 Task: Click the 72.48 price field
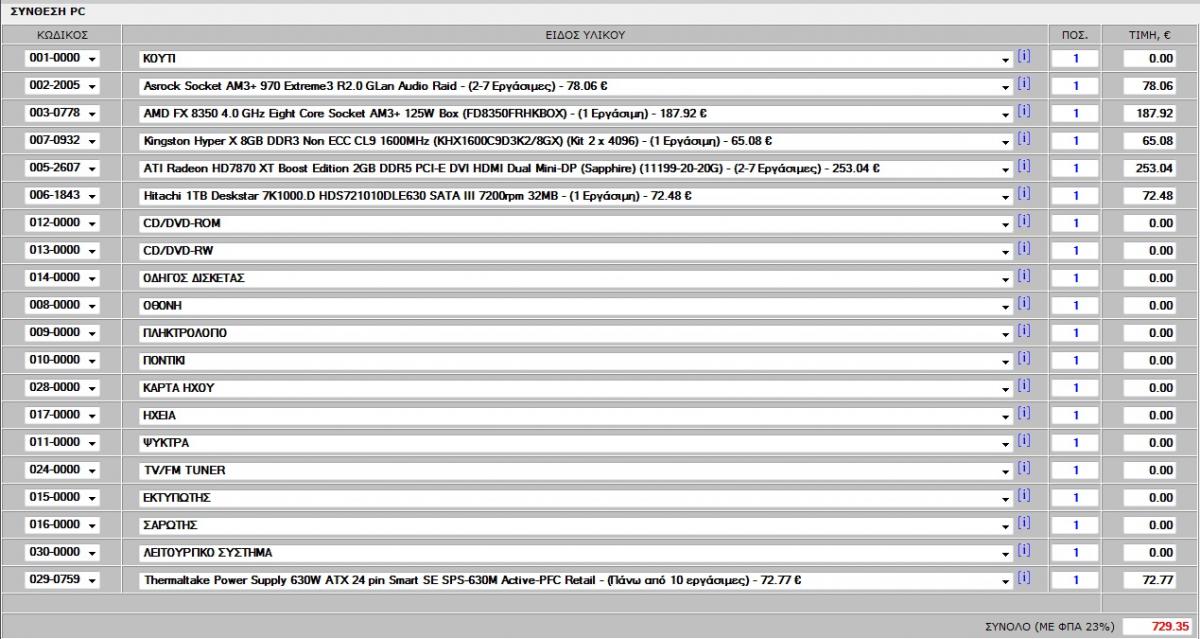pos(1150,196)
